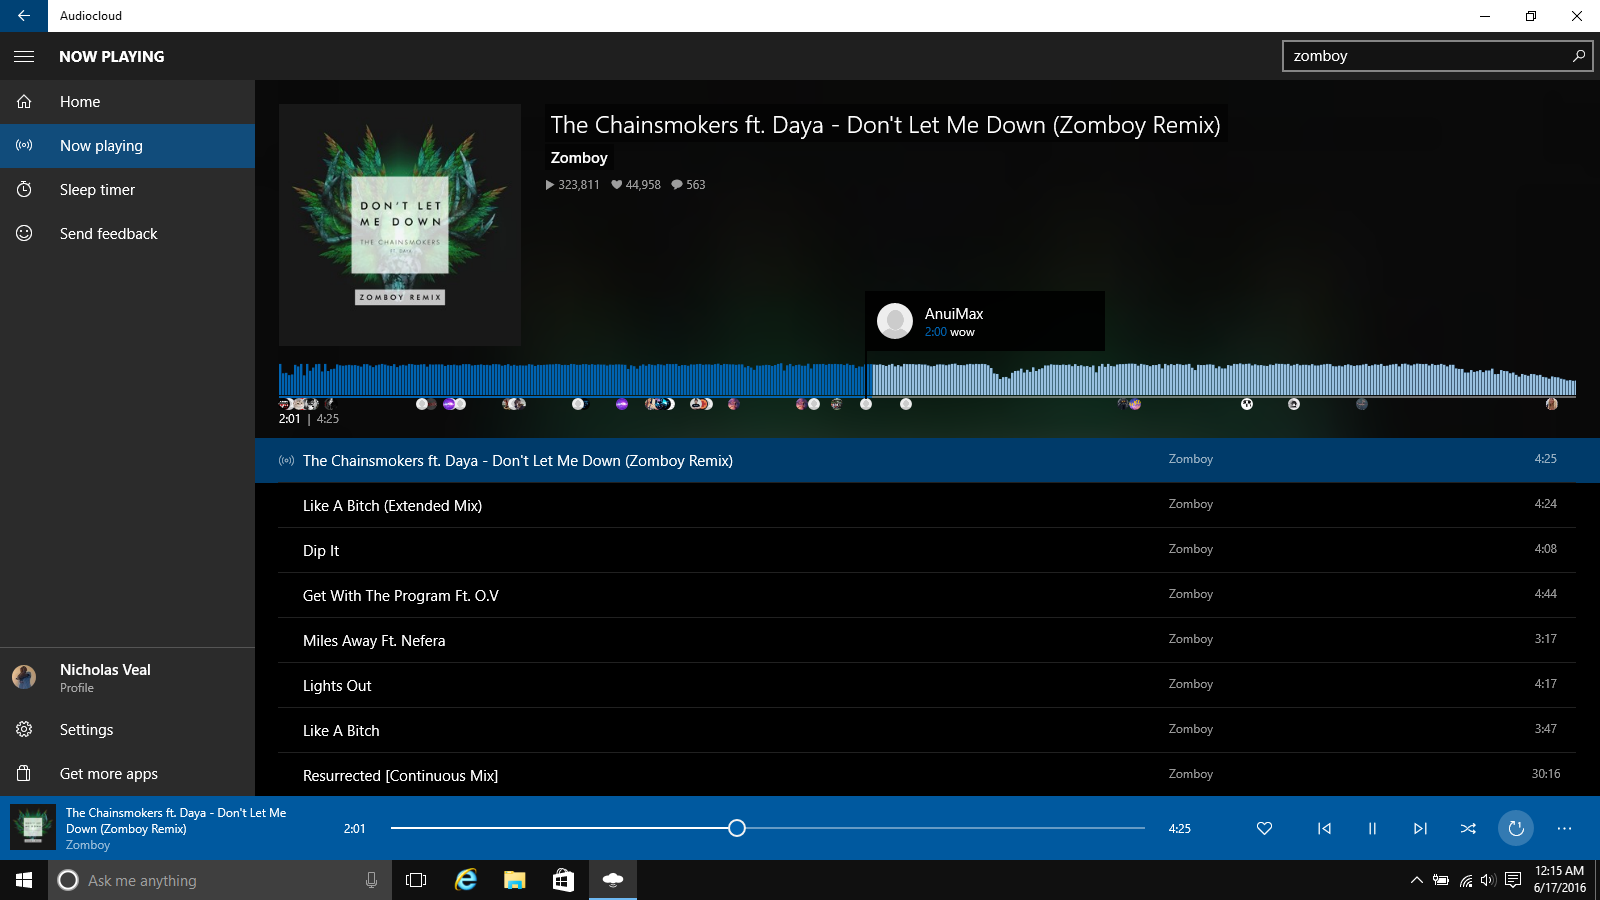Open volume control in system tray
This screenshot has height=900, width=1600.
[x=1488, y=880]
